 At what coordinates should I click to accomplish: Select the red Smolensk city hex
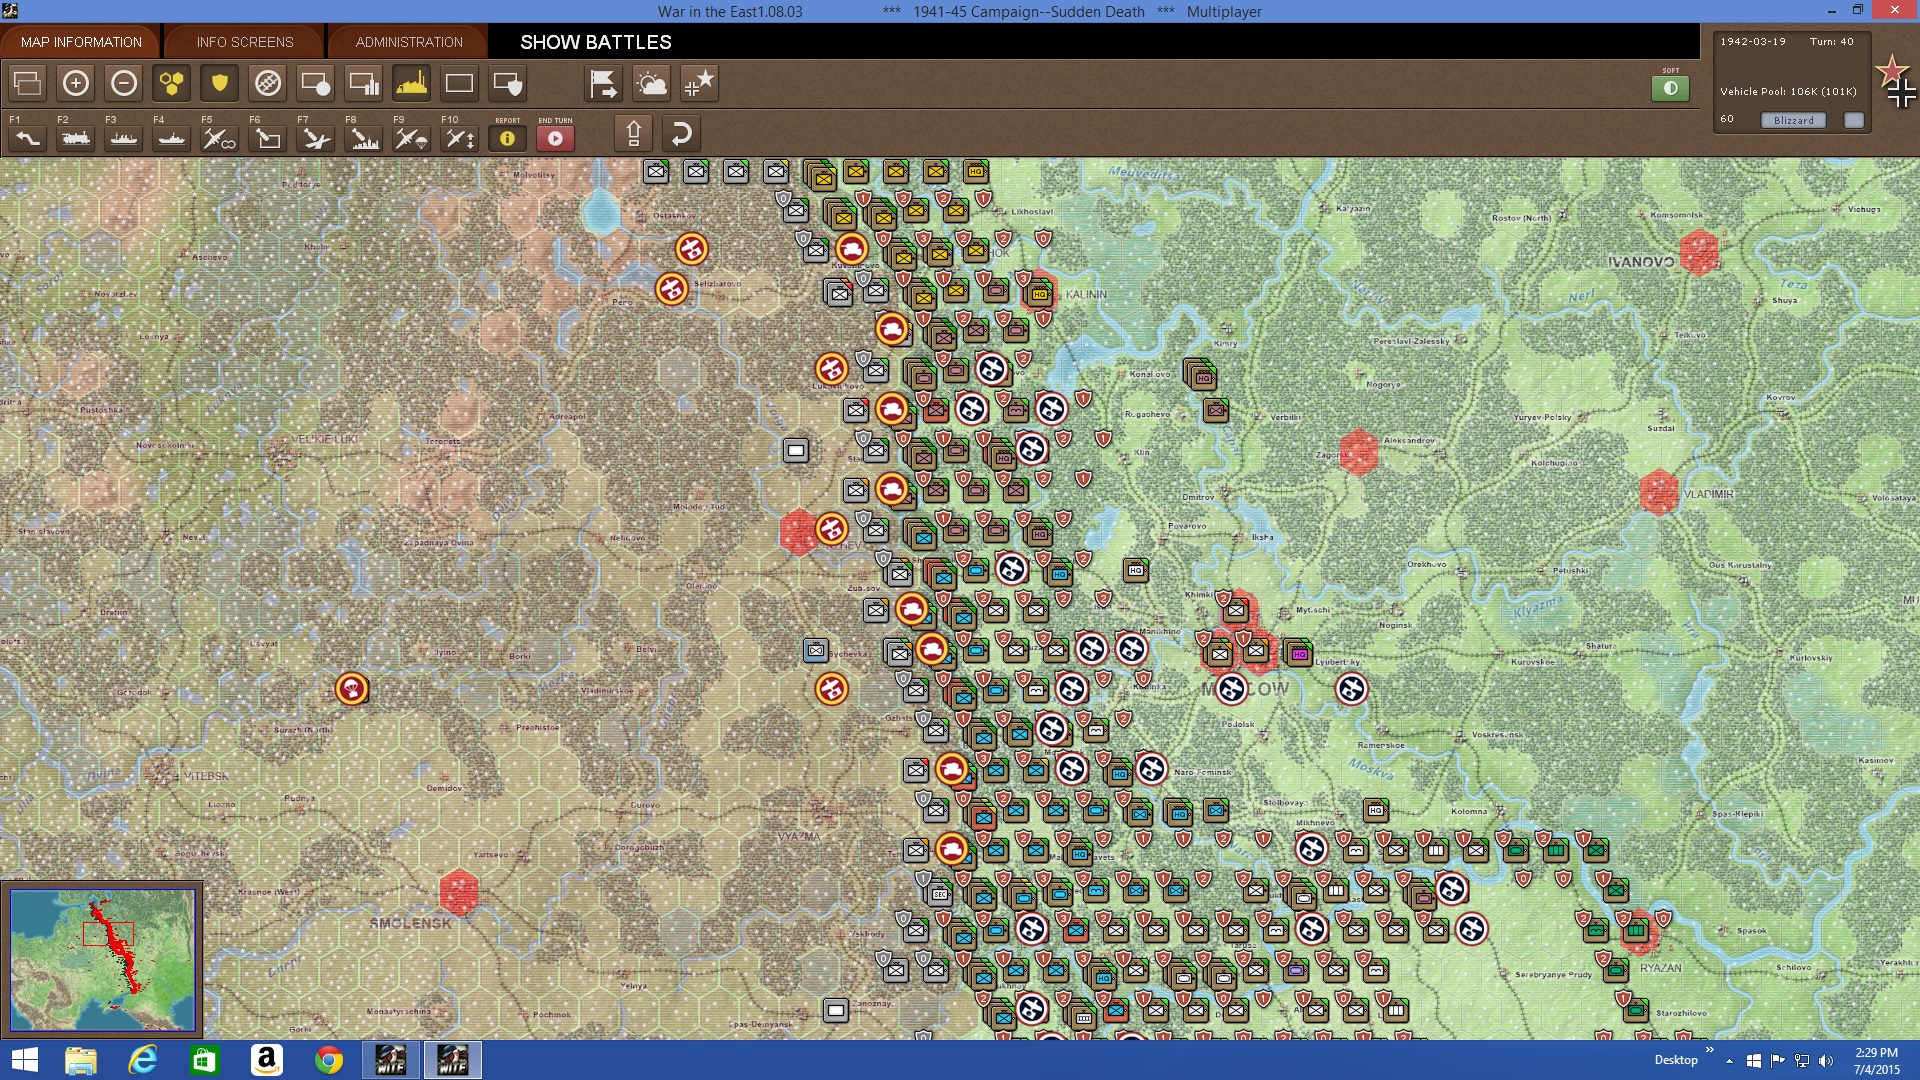(459, 892)
